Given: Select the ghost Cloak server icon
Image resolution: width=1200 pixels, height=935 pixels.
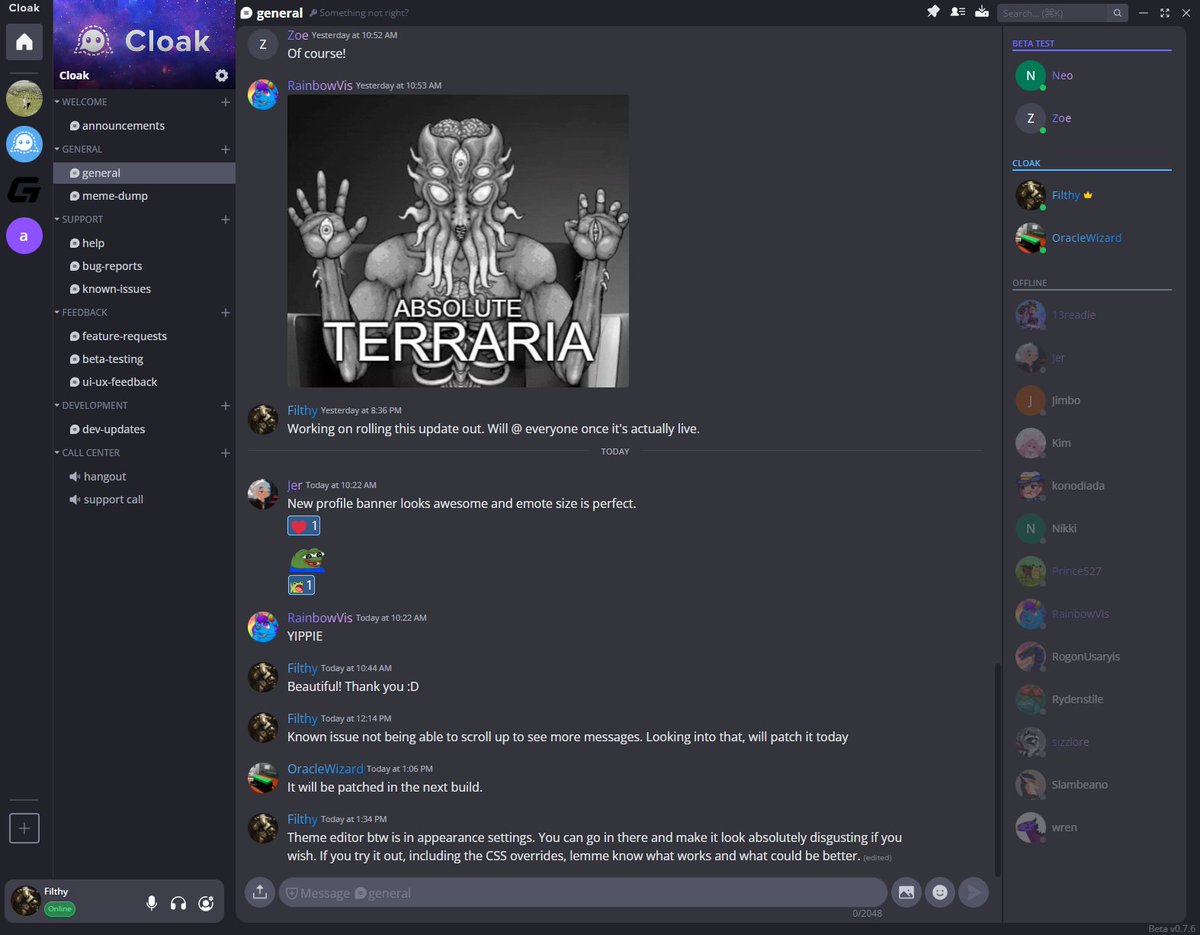Looking at the screenshot, I should point(24,144).
